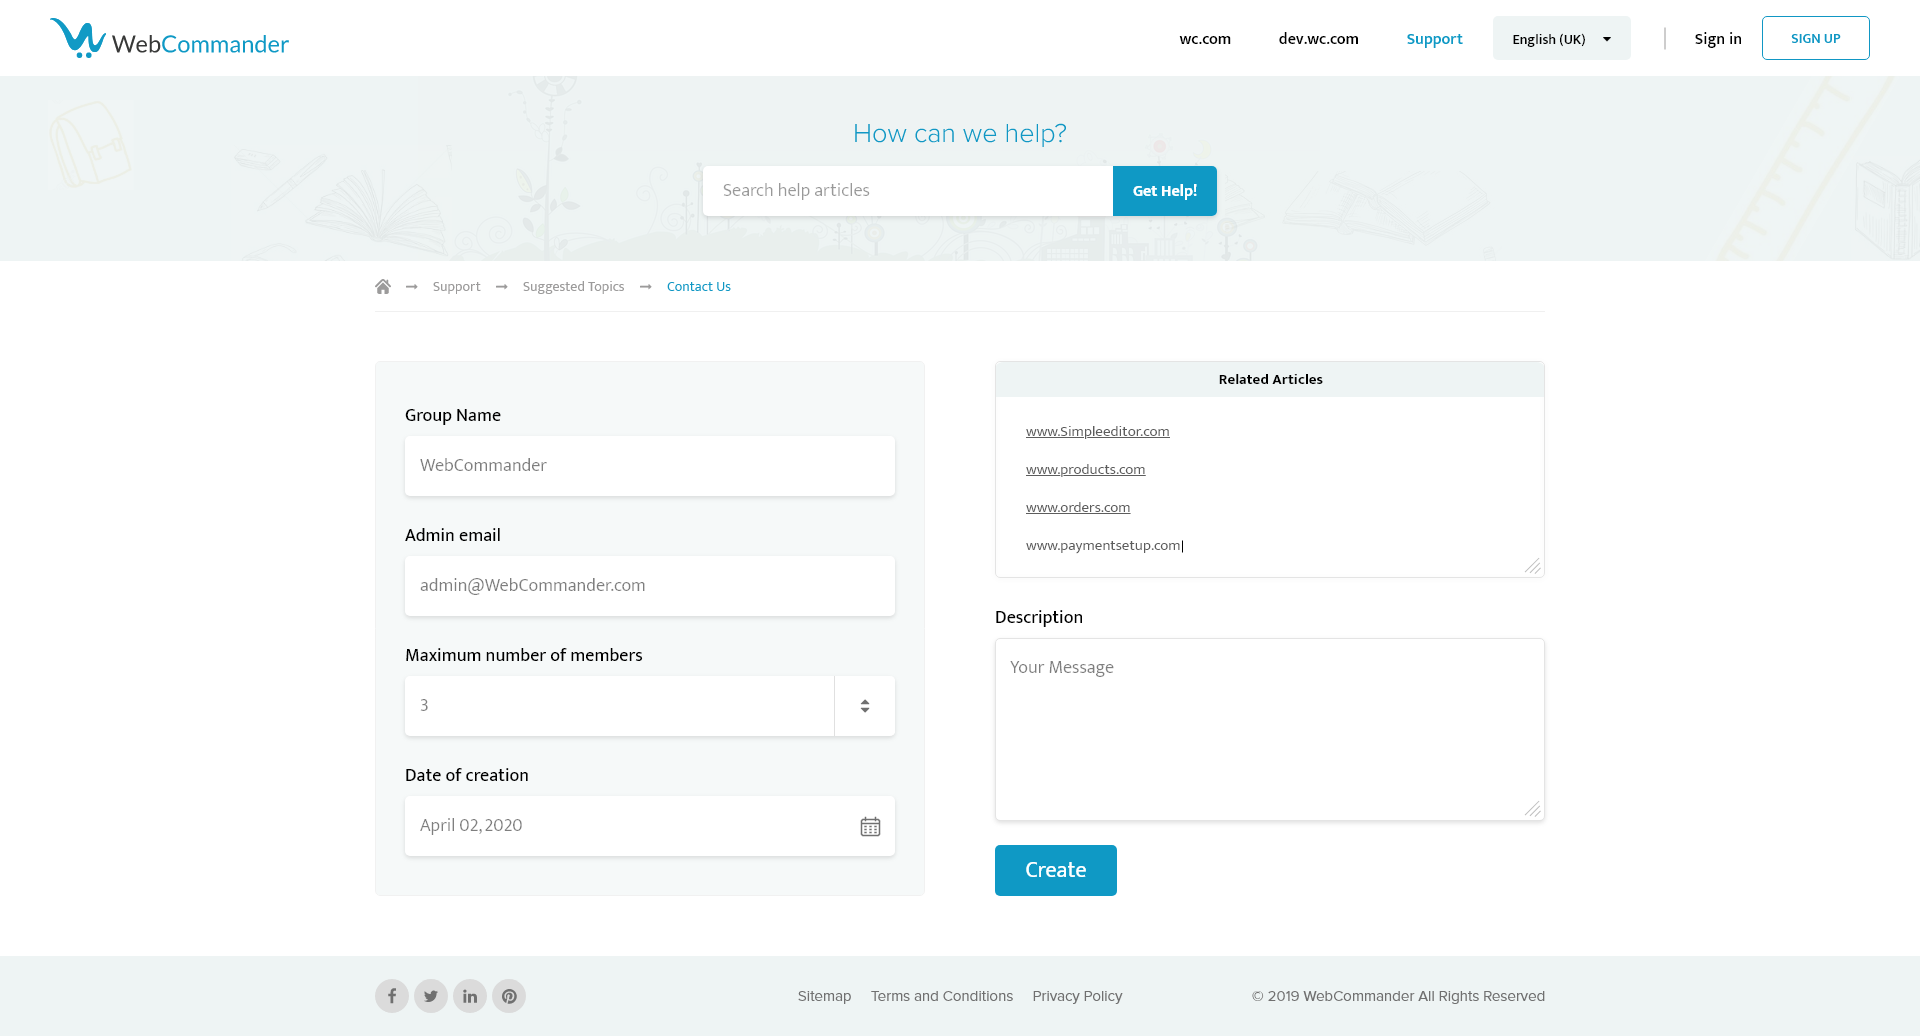Open the Facebook social link
This screenshot has width=1920, height=1036.
coord(392,996)
